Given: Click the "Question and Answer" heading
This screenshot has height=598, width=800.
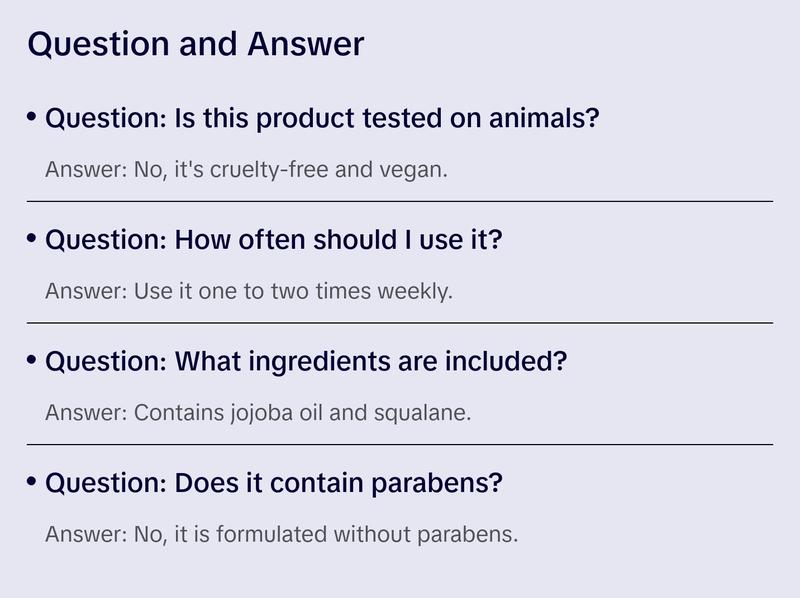Looking at the screenshot, I should 195,44.
